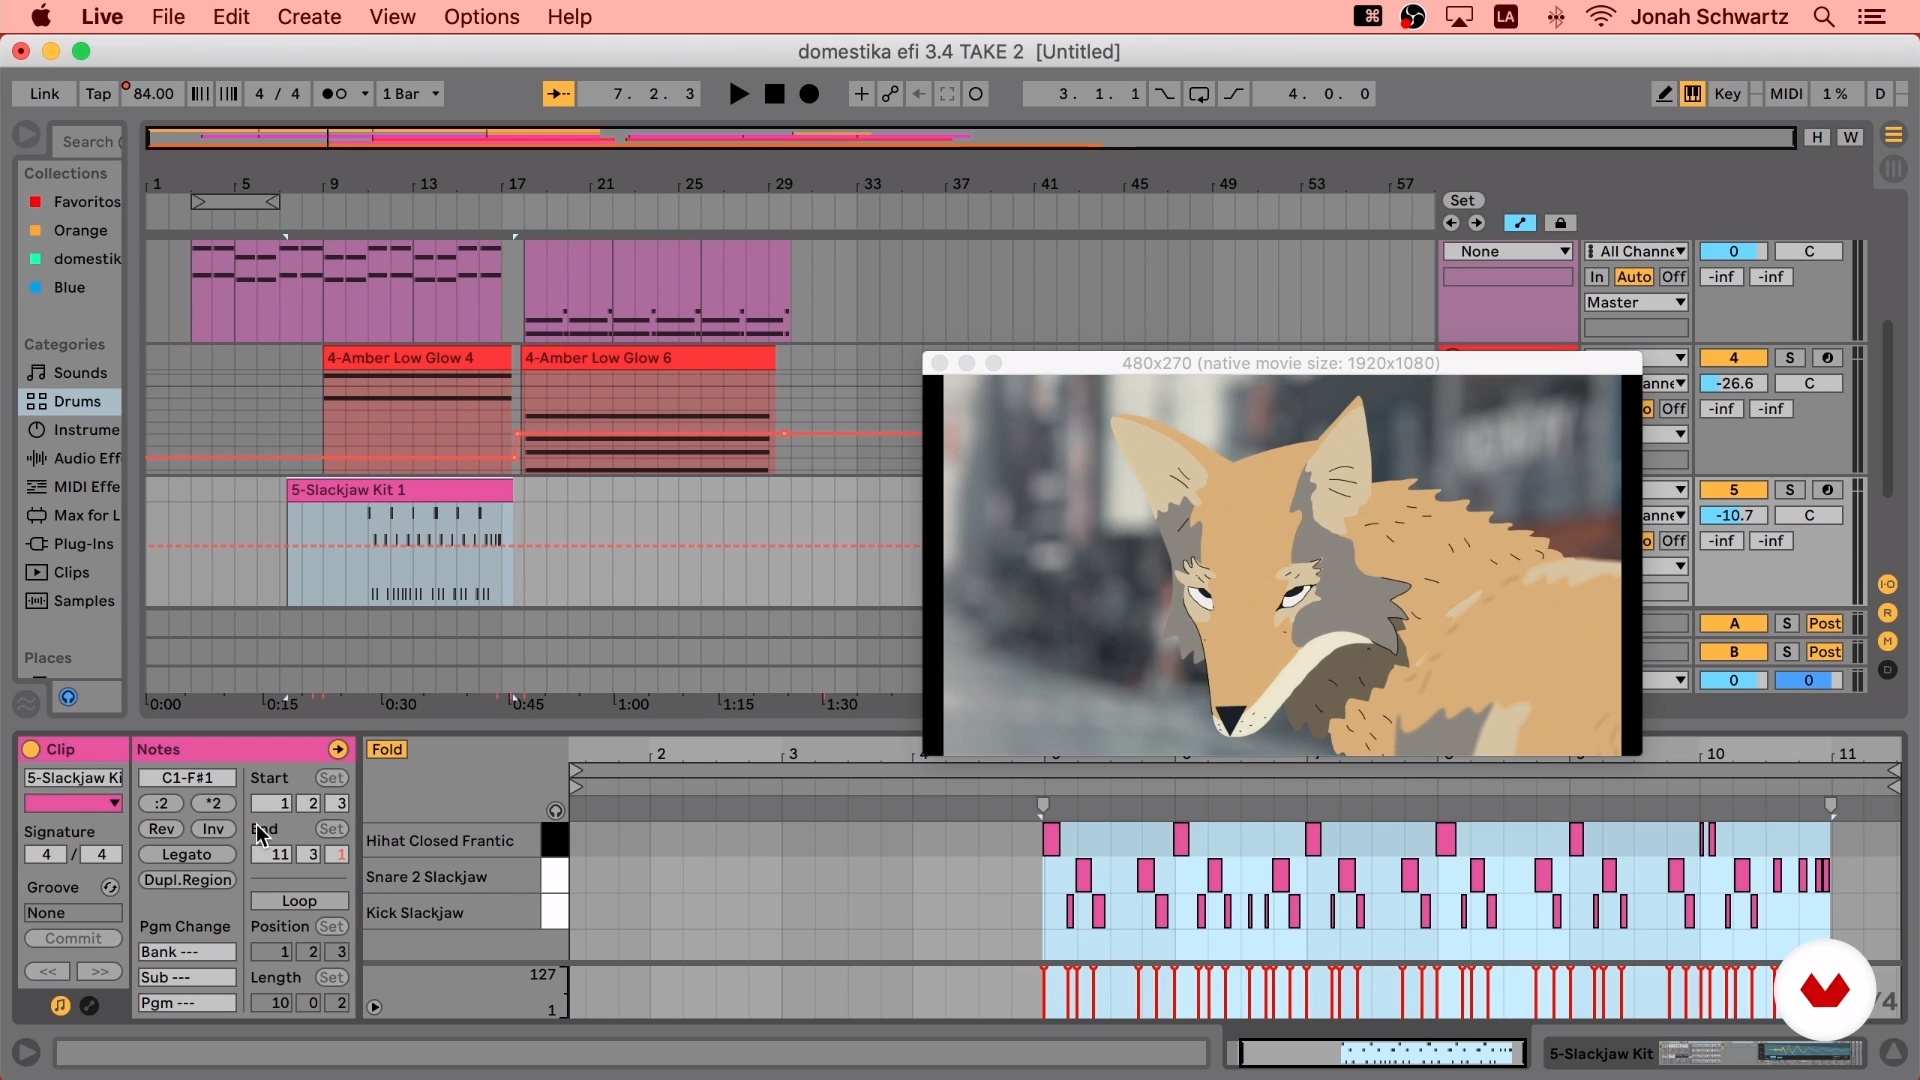Click the Set locator button
Viewport: 1920px width, 1080px height.
tap(1463, 200)
